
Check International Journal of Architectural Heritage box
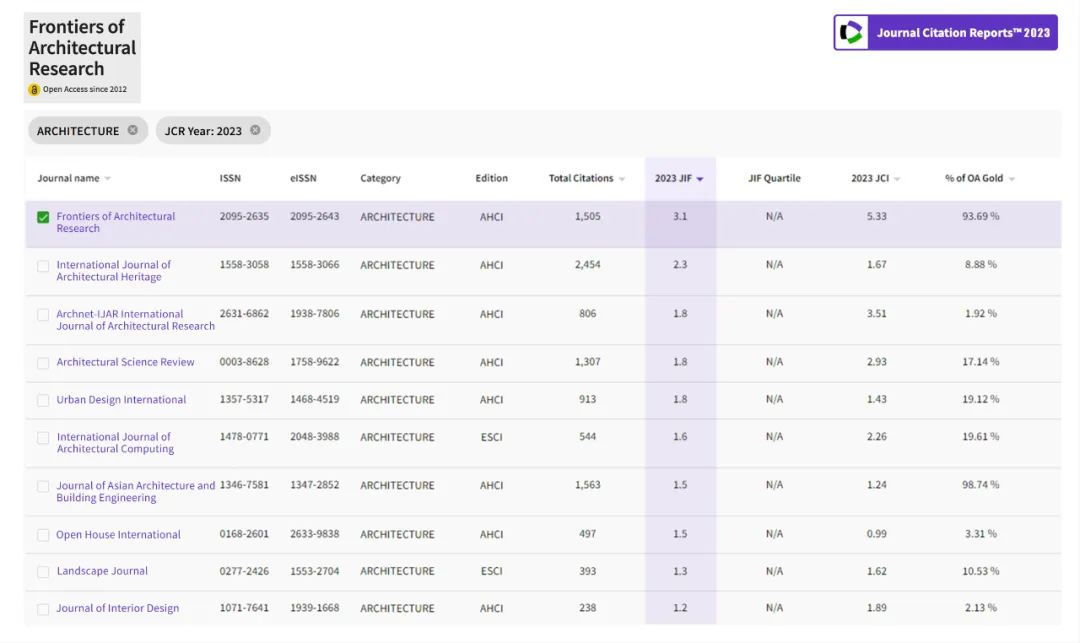(43, 266)
